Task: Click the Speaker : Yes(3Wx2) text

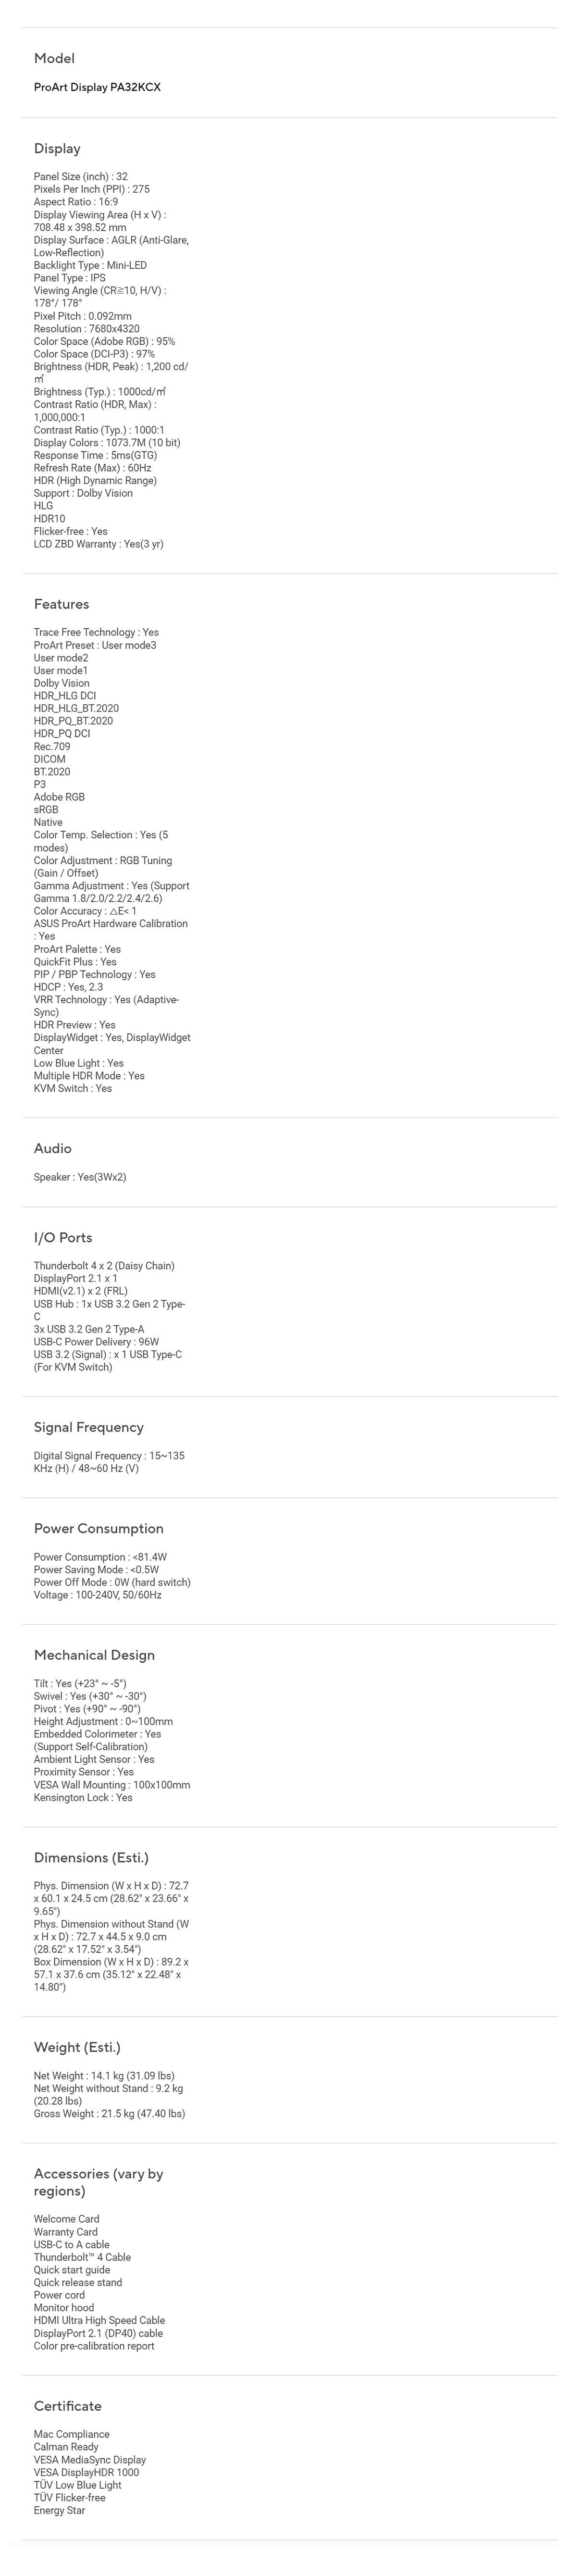Action: tap(80, 1177)
